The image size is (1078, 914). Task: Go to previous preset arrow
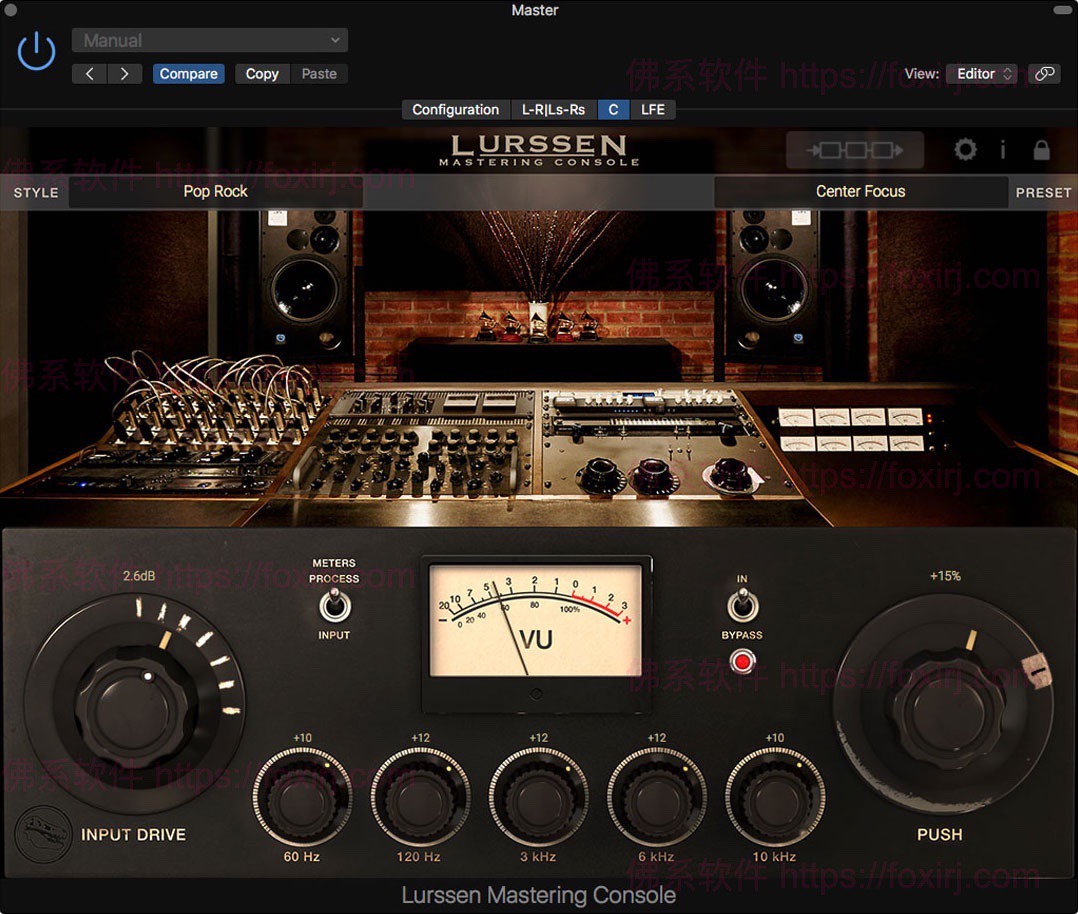click(x=89, y=74)
